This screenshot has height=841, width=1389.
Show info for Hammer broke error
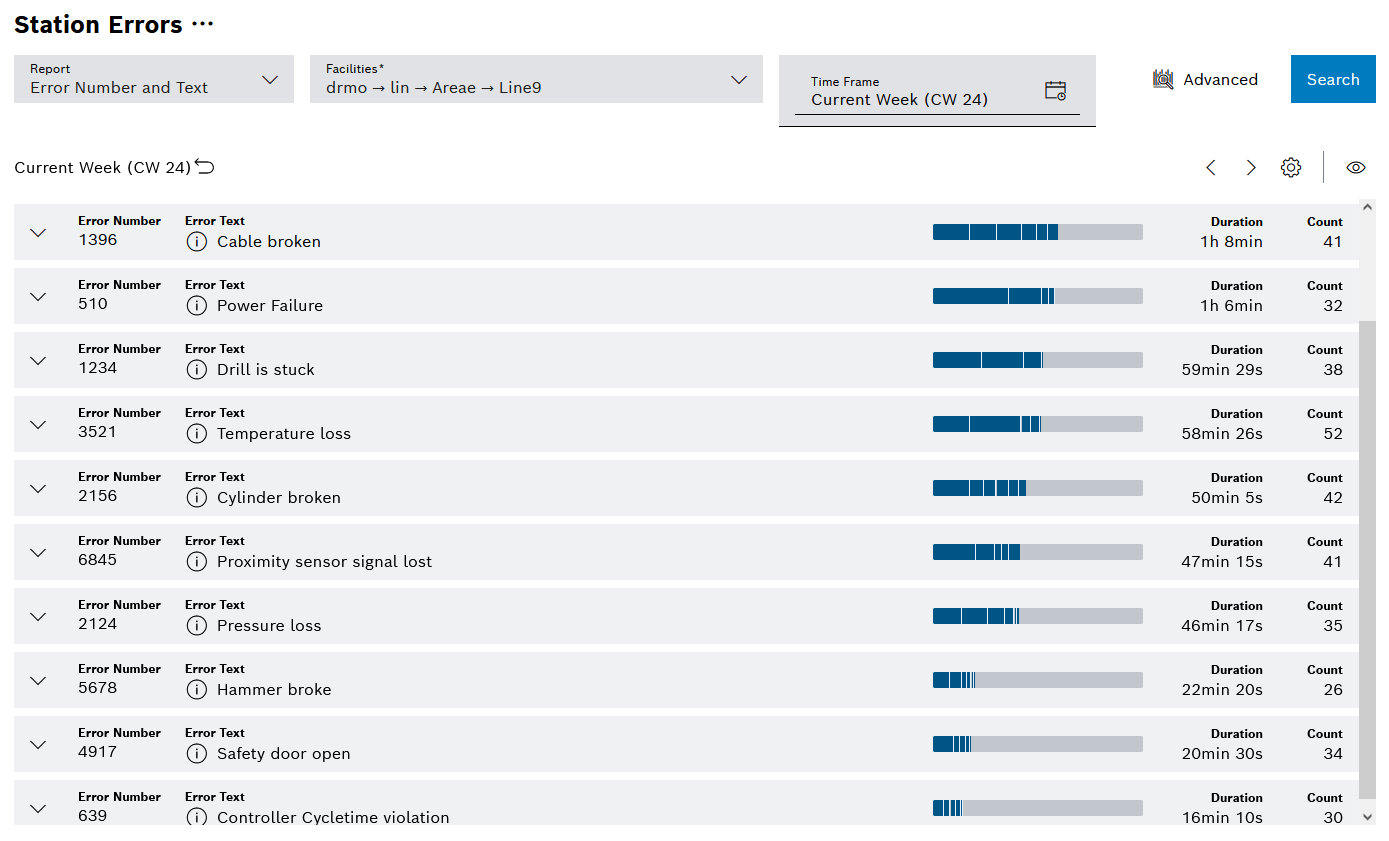point(197,690)
